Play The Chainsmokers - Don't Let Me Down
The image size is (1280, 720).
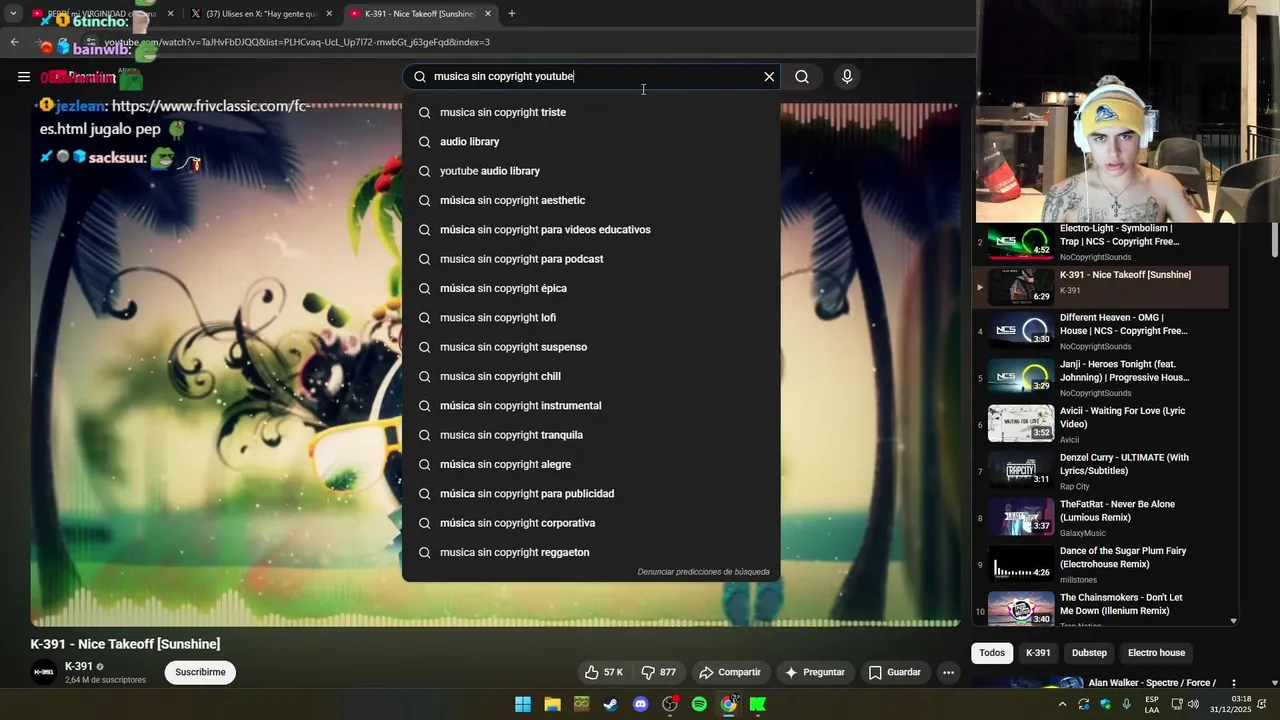click(1100, 608)
